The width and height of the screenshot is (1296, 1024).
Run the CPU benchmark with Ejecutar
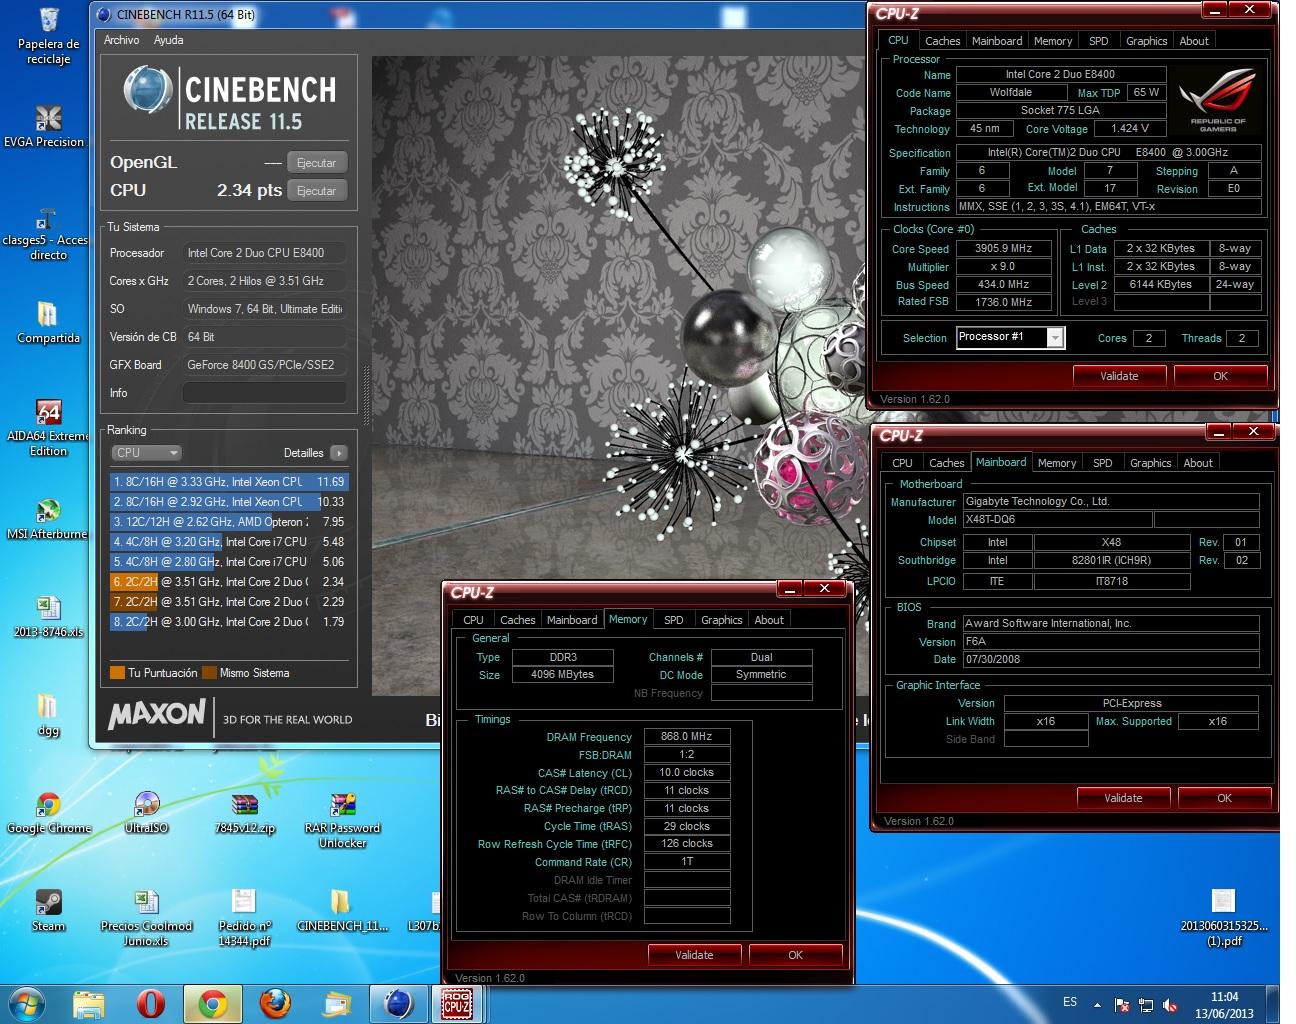point(317,191)
